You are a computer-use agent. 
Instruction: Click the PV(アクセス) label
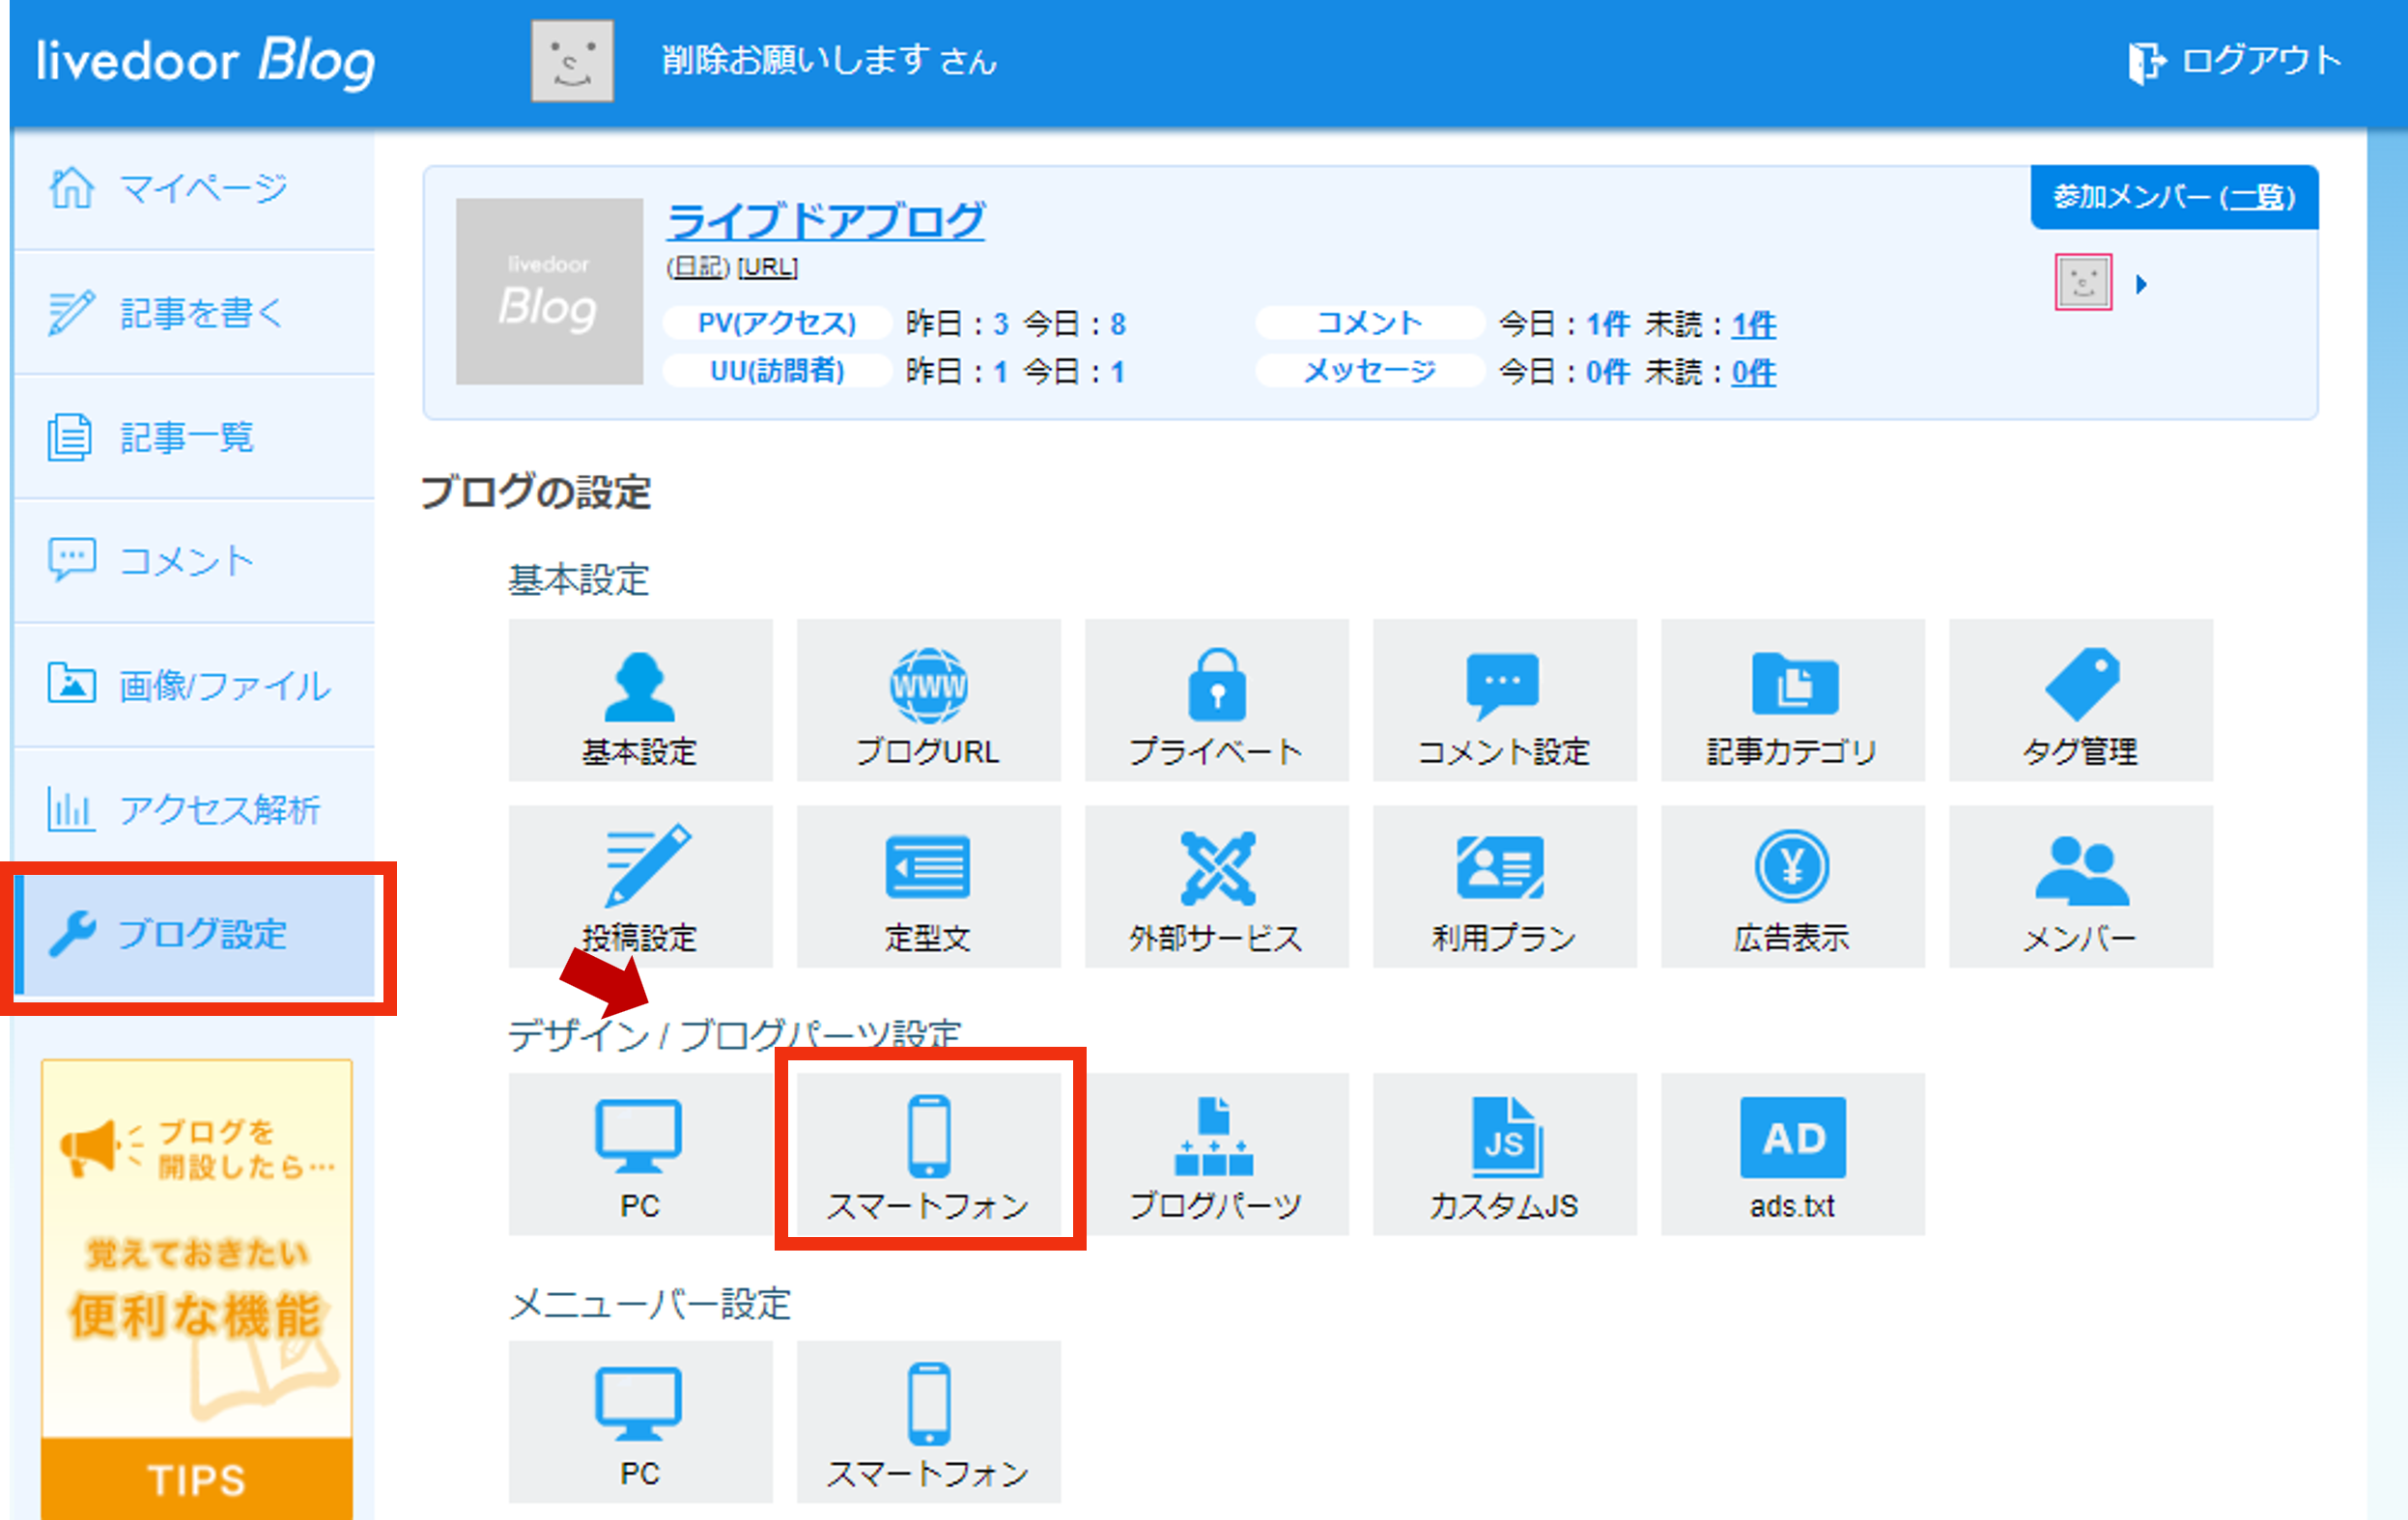[x=777, y=323]
